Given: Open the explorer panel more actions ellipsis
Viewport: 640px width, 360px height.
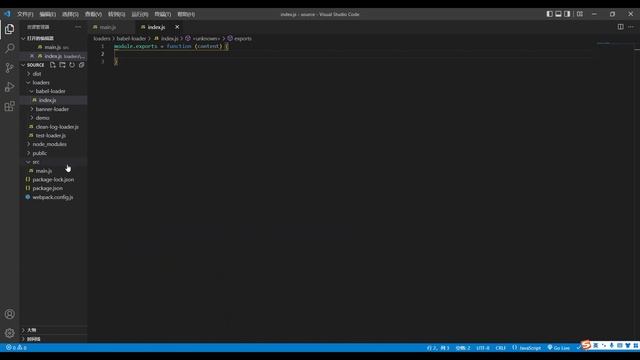Looking at the screenshot, I should (x=78, y=27).
